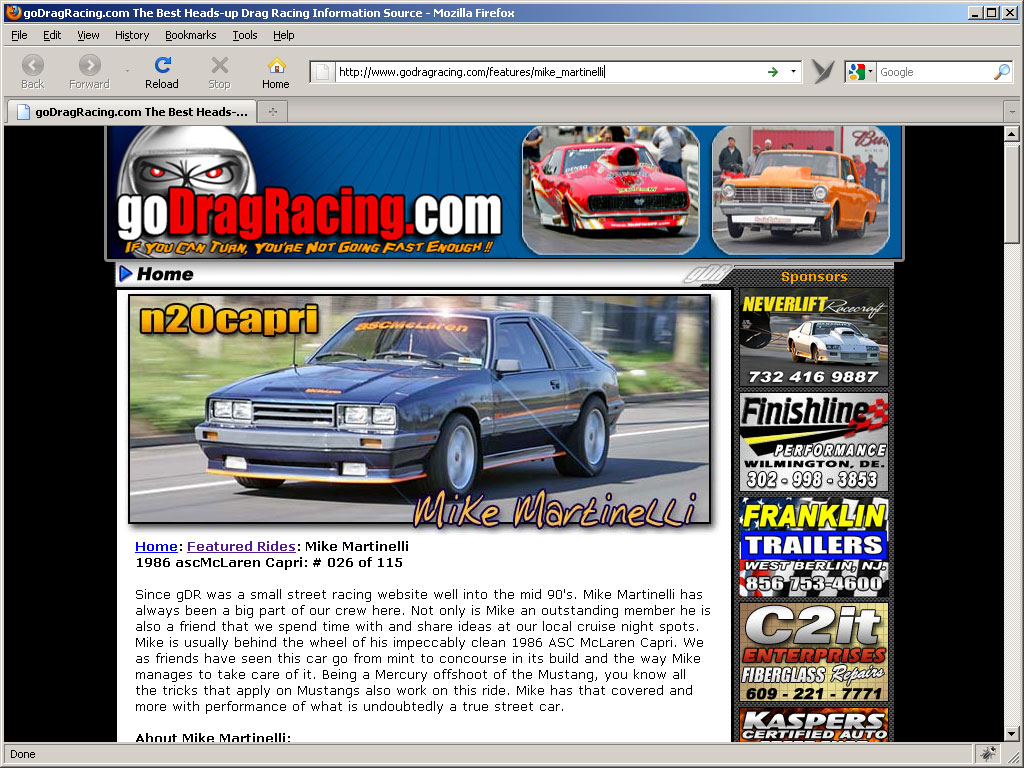Open the C2it Enterprises sponsor ad
Image resolution: width=1024 pixels, height=768 pixels.
coord(814,652)
